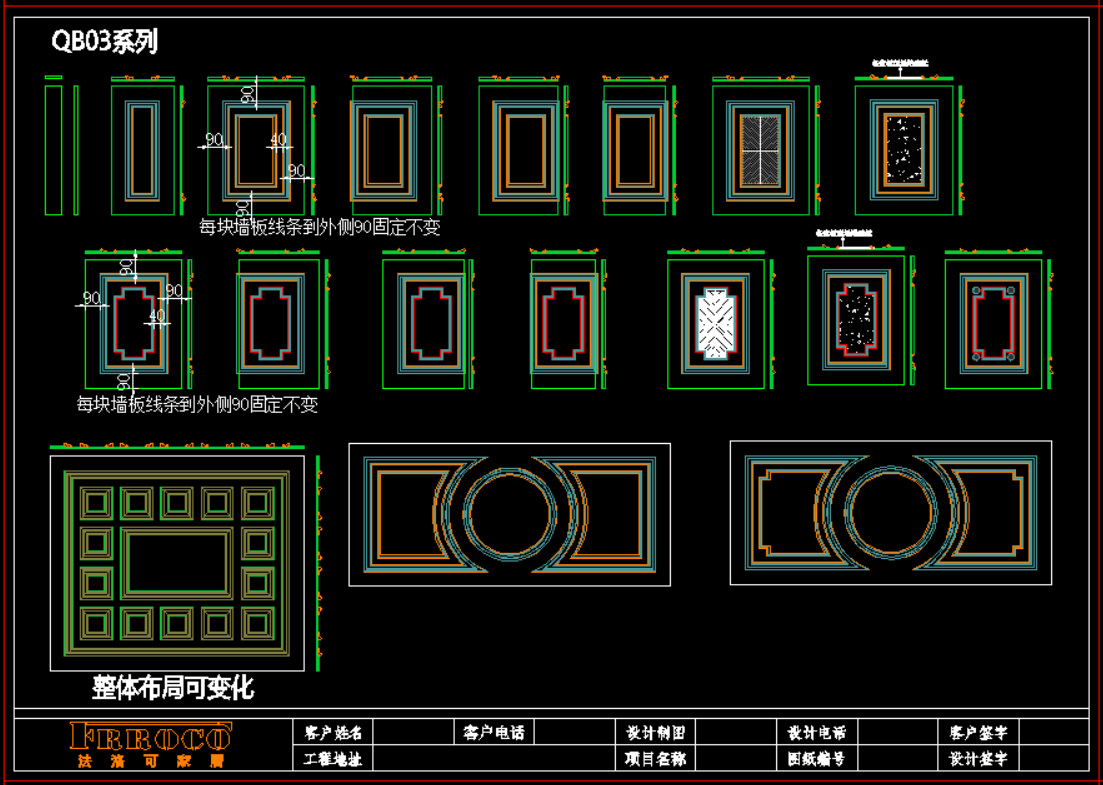Screen dimensions: 1103x785
Task: Click the 设计电话 label cell
Action: pos(816,733)
